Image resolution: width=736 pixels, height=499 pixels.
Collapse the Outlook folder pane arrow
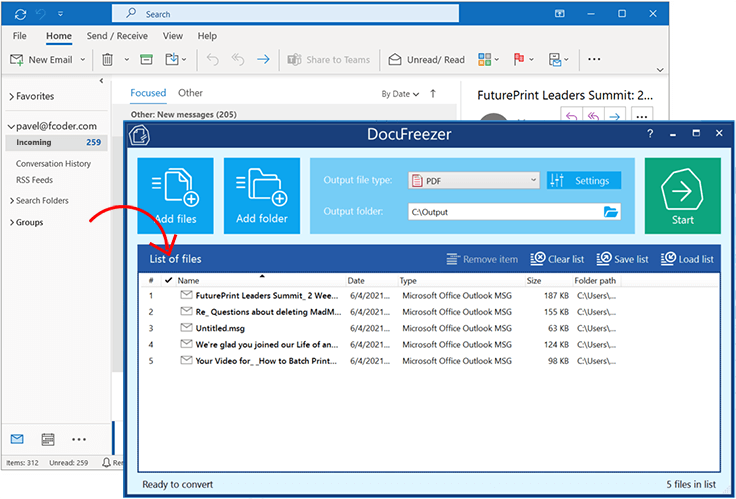click(101, 81)
